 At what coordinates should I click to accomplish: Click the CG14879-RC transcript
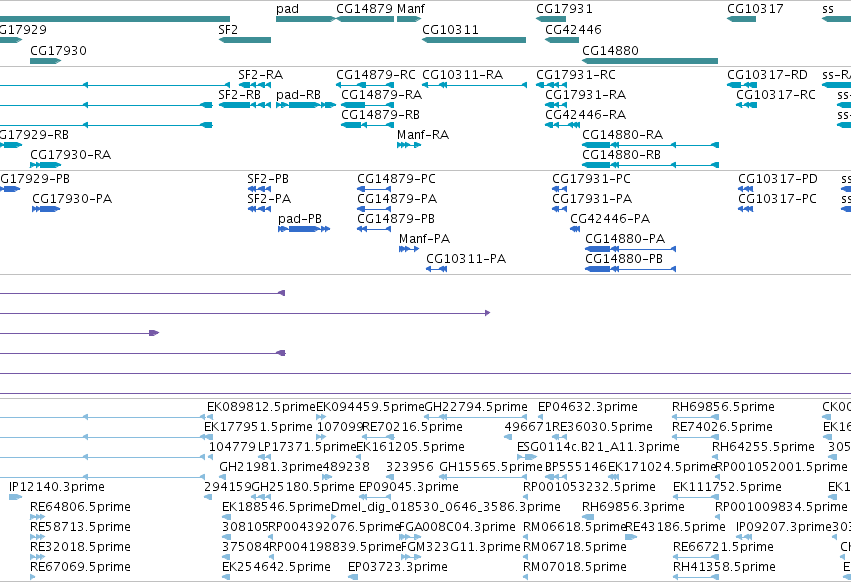365,85
